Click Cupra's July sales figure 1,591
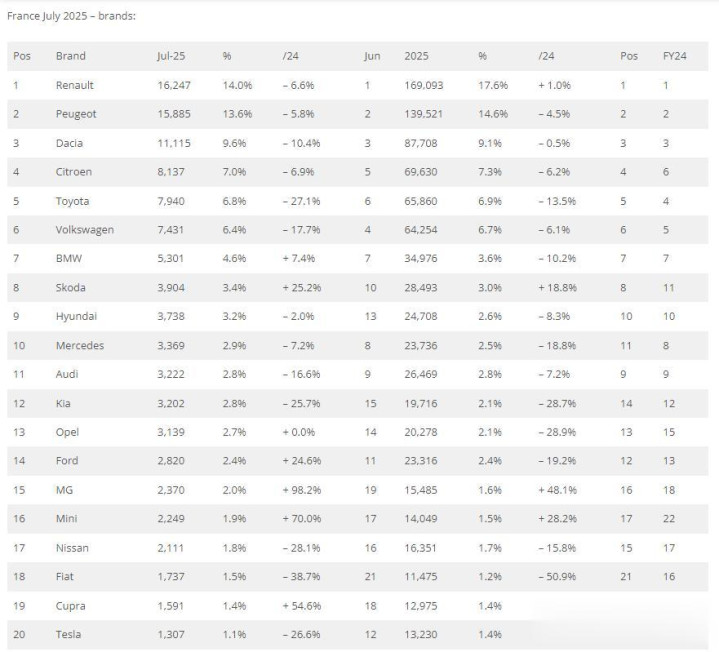Image resolution: width=719 pixels, height=652 pixels. point(171,606)
